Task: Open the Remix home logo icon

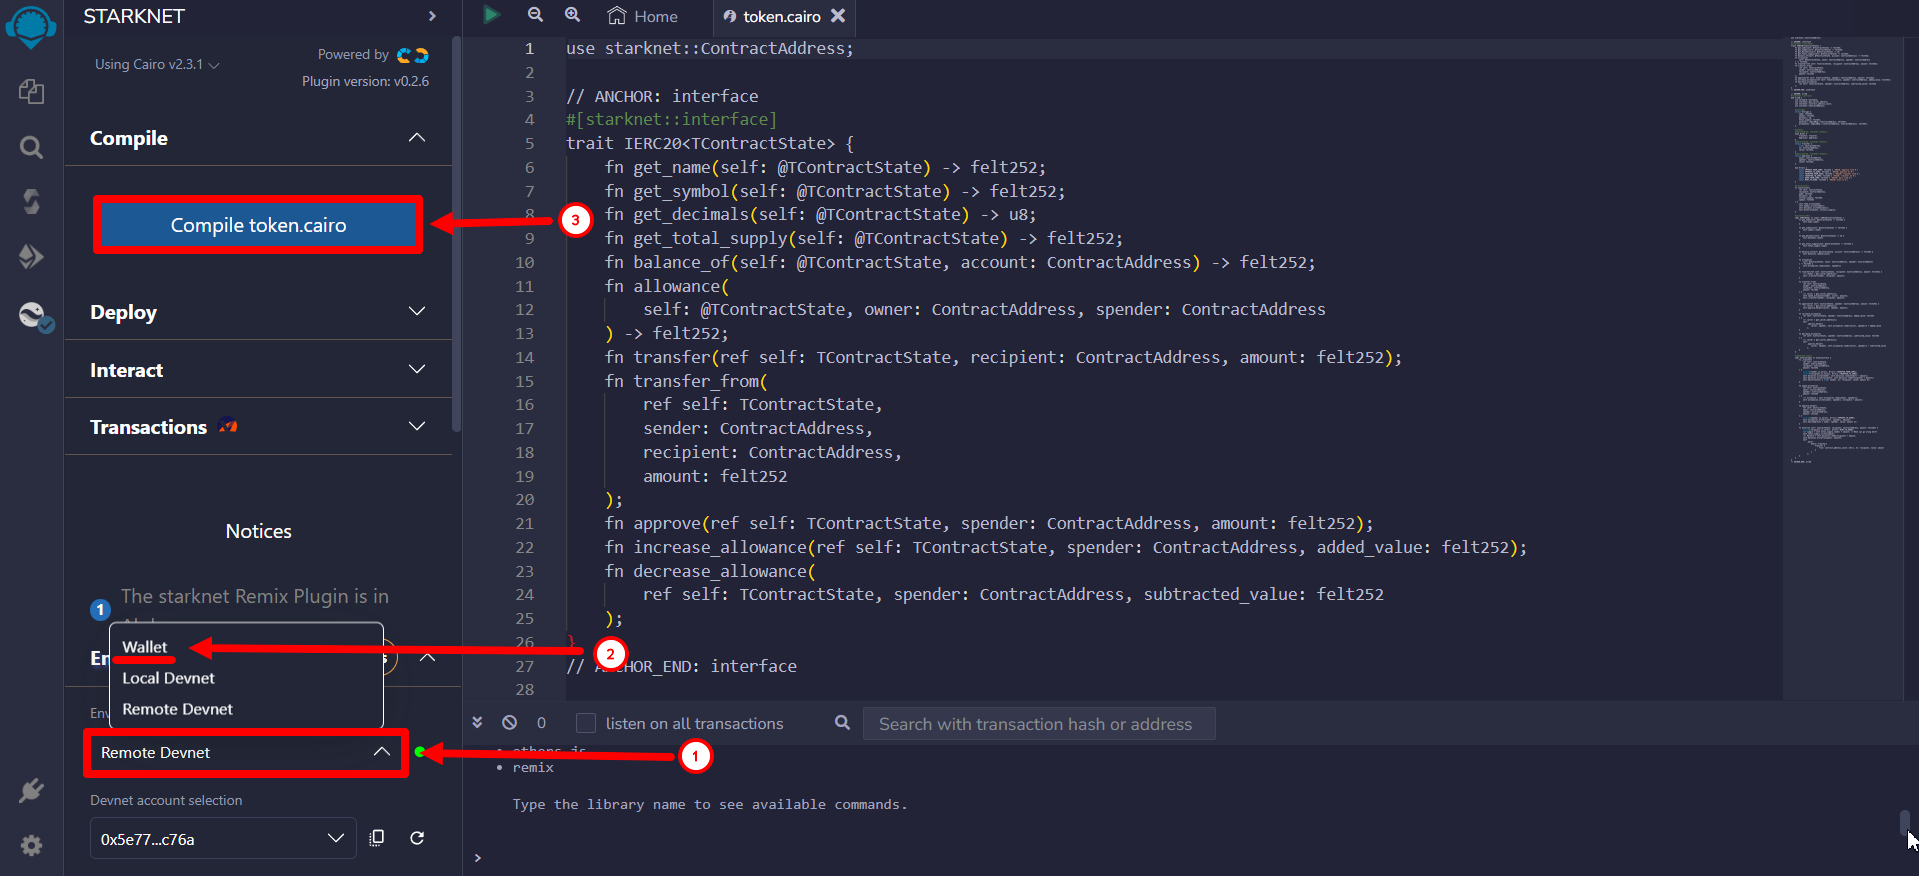Action: pyautogui.click(x=31, y=27)
